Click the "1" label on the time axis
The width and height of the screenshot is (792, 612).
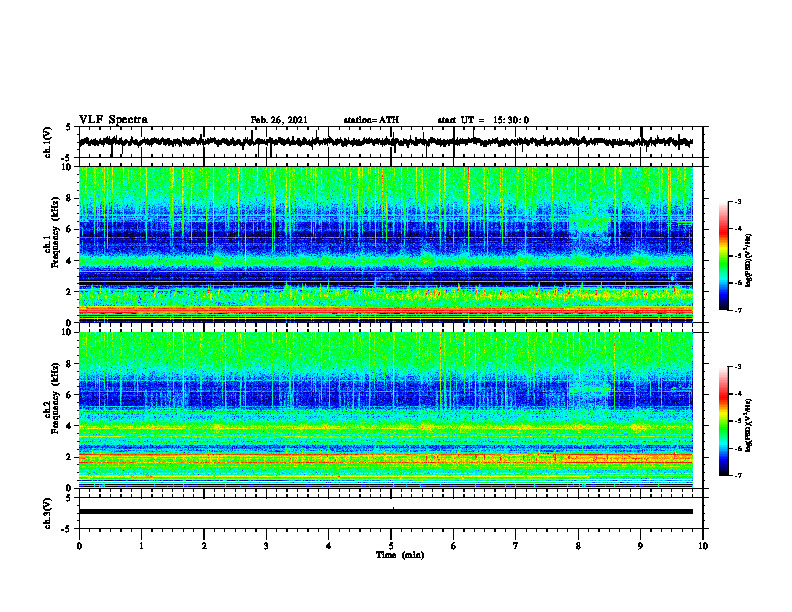click(141, 546)
